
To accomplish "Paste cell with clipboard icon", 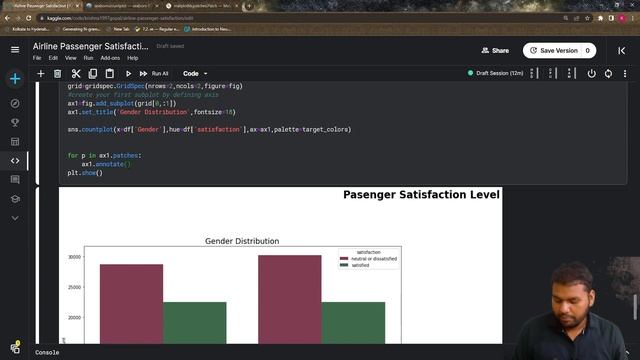I will (x=109, y=73).
